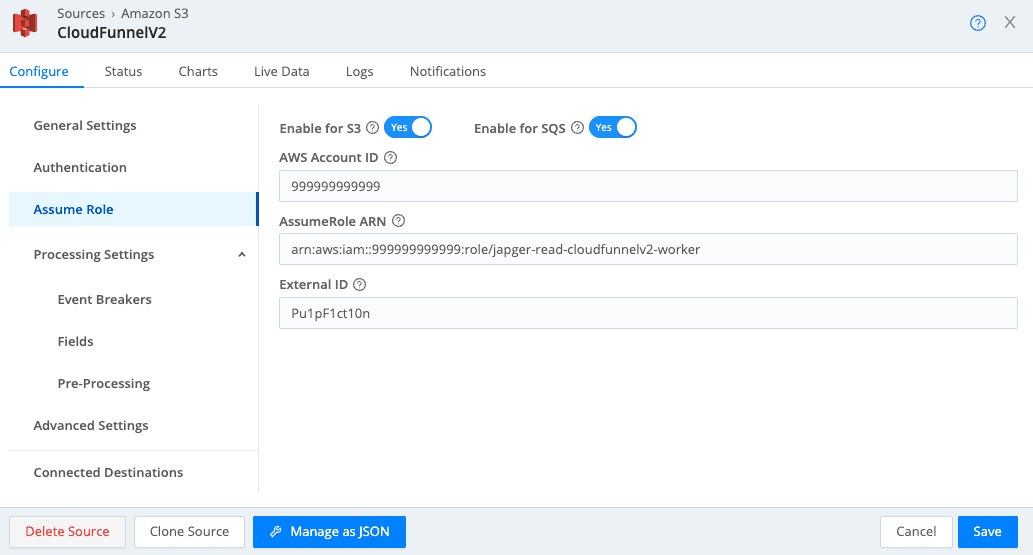
Task: Open the help icon in the header
Action: [978, 23]
